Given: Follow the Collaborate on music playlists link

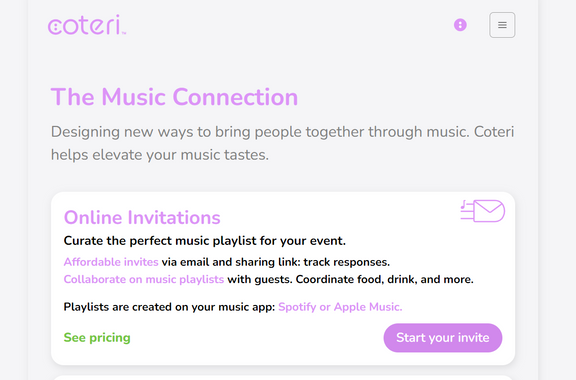Looking at the screenshot, I should click(144, 279).
